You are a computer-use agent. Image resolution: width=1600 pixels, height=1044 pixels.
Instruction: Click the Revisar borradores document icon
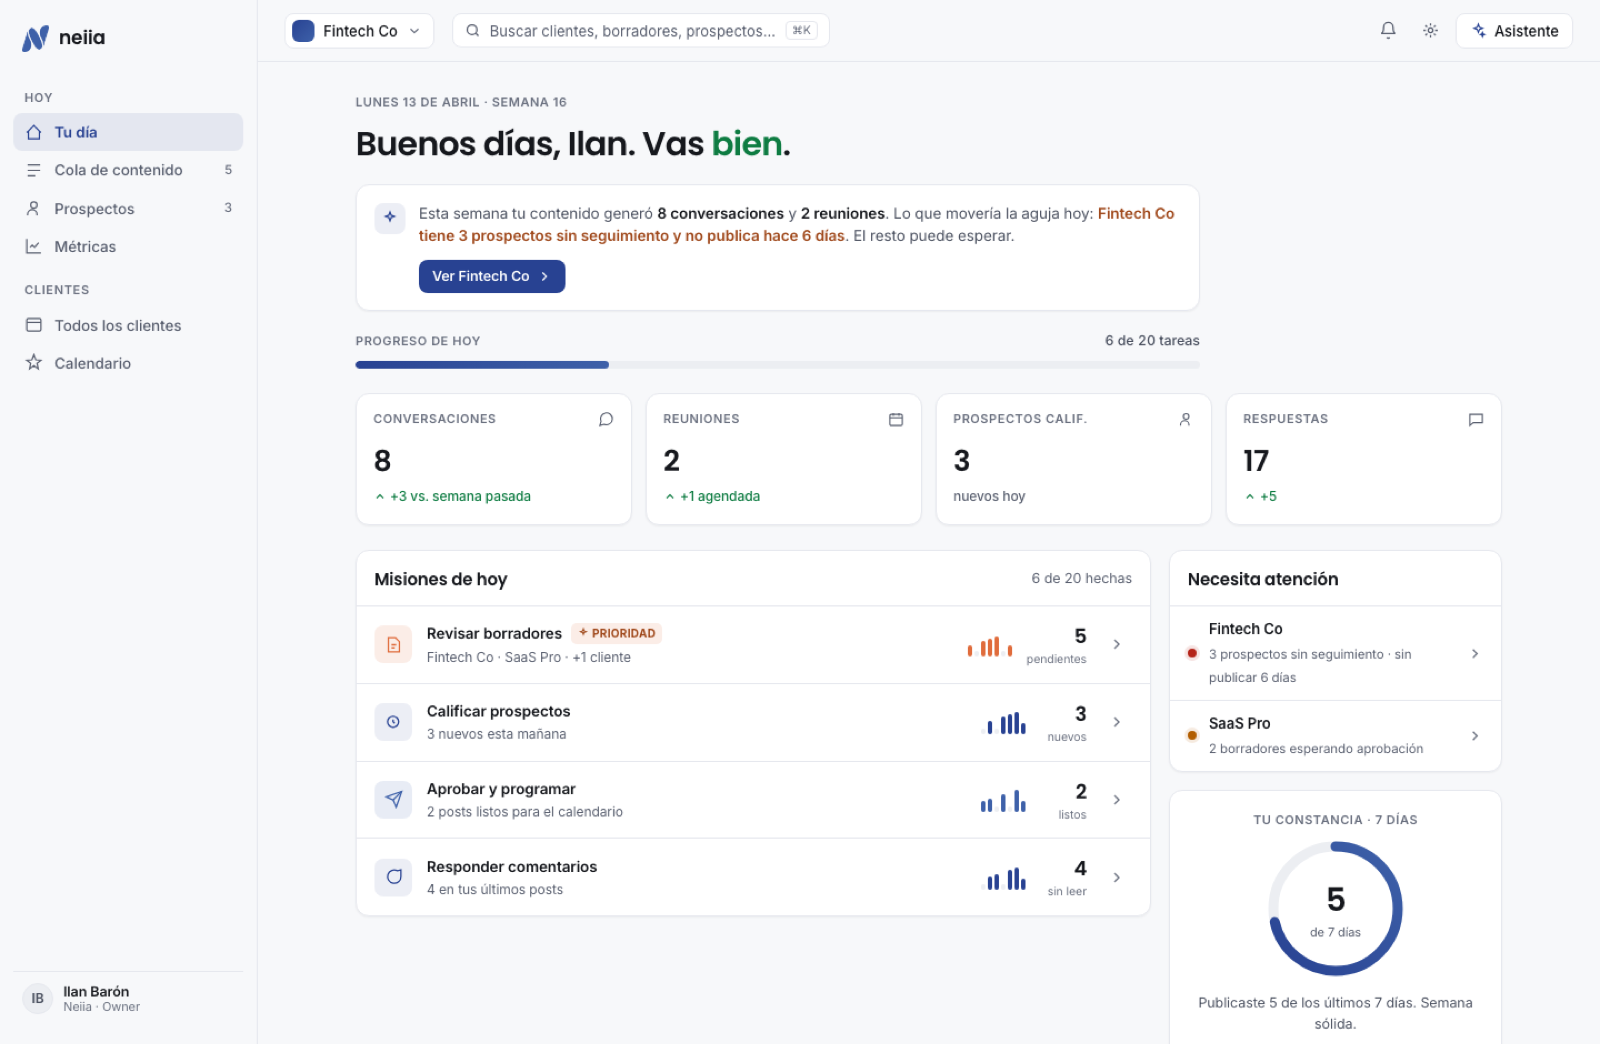click(x=393, y=645)
